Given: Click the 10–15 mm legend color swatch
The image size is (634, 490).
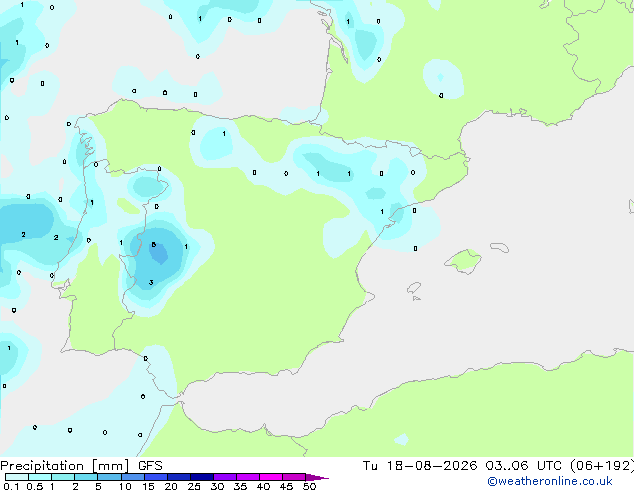Looking at the screenshot, I should (x=133, y=477).
